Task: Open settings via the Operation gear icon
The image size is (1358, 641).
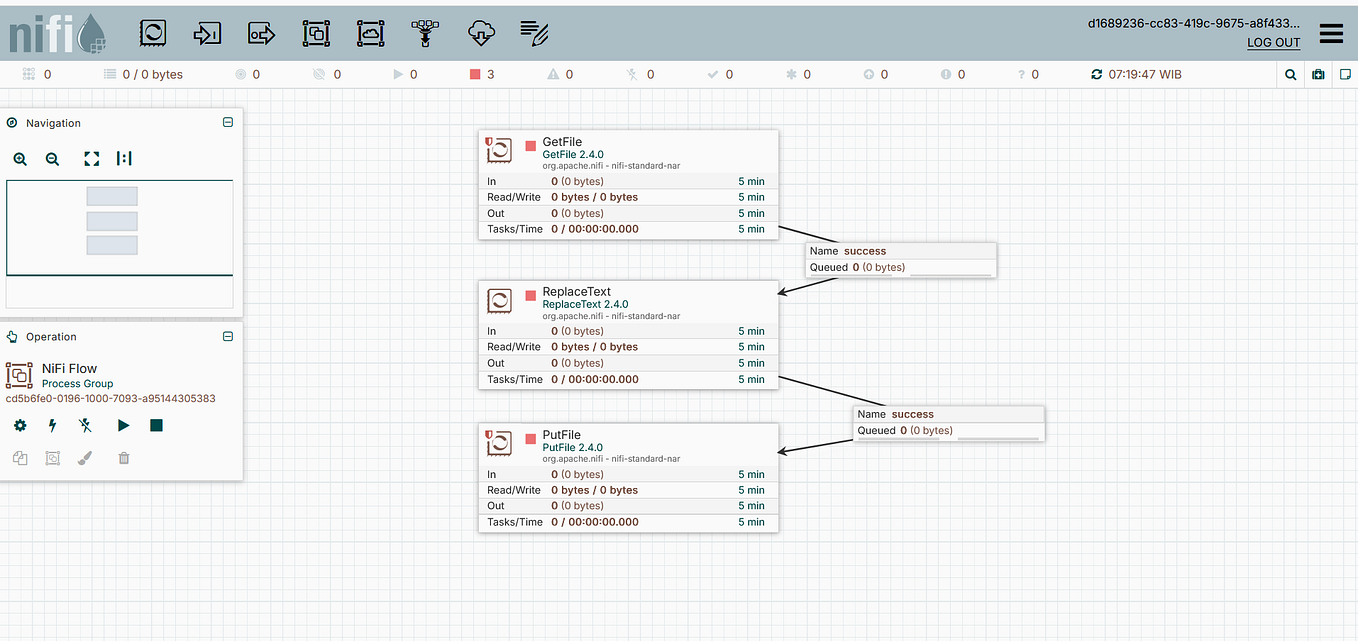Action: click(x=19, y=425)
